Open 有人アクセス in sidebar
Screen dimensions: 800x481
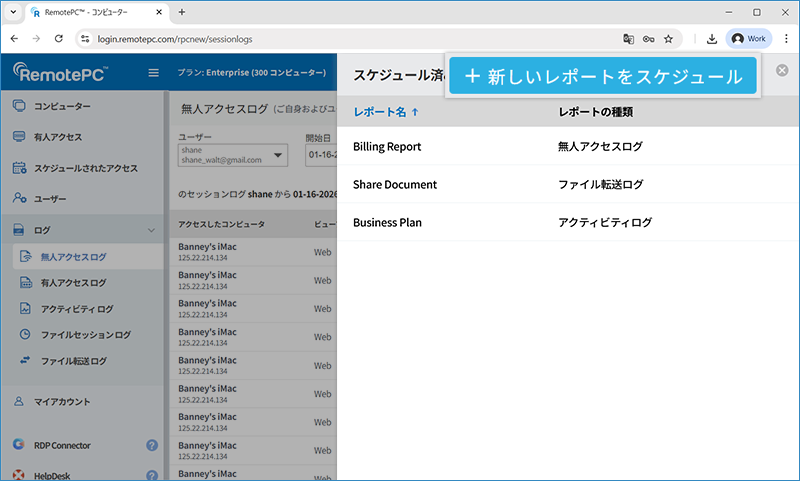(x=58, y=137)
